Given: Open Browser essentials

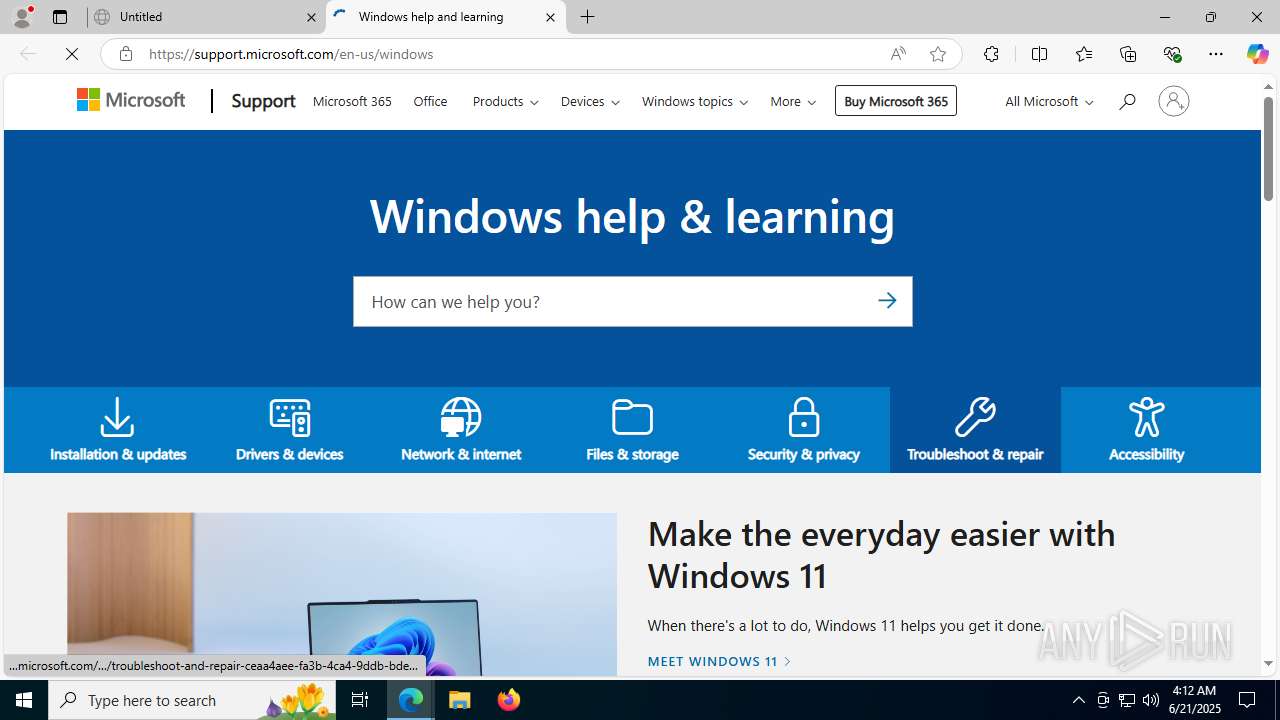Looking at the screenshot, I should (x=1172, y=54).
